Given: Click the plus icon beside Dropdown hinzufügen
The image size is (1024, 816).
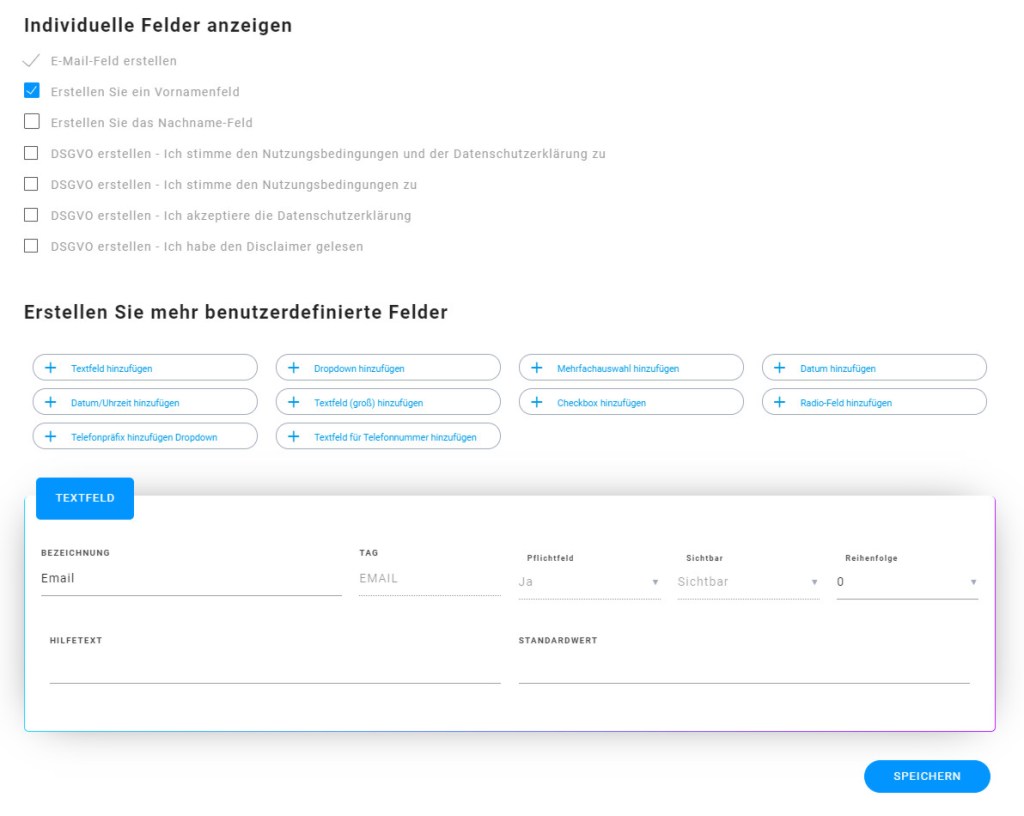Looking at the screenshot, I should tap(293, 368).
